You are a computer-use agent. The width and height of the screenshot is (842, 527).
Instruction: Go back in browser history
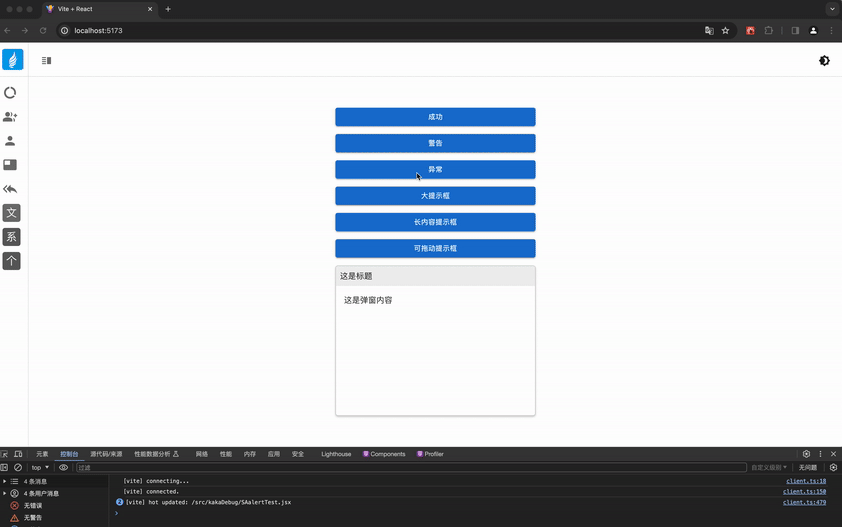pyautogui.click(x=8, y=31)
